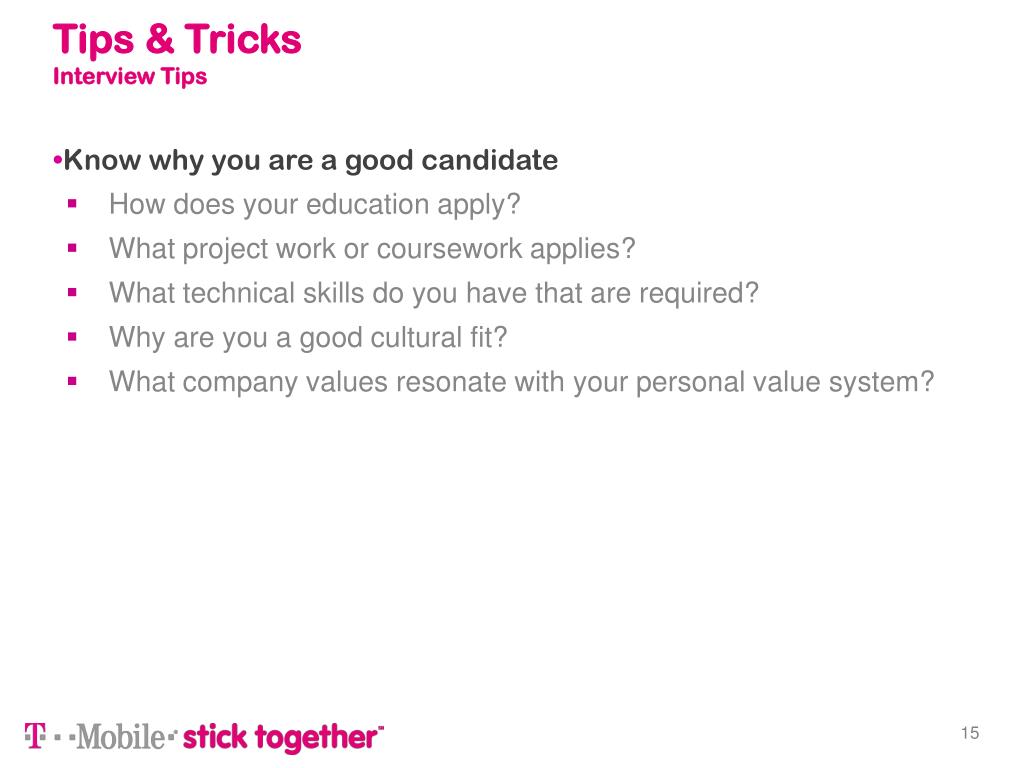The width and height of the screenshot is (1024, 768).
Task: Click the 'stick together' slogan
Action: coord(282,738)
